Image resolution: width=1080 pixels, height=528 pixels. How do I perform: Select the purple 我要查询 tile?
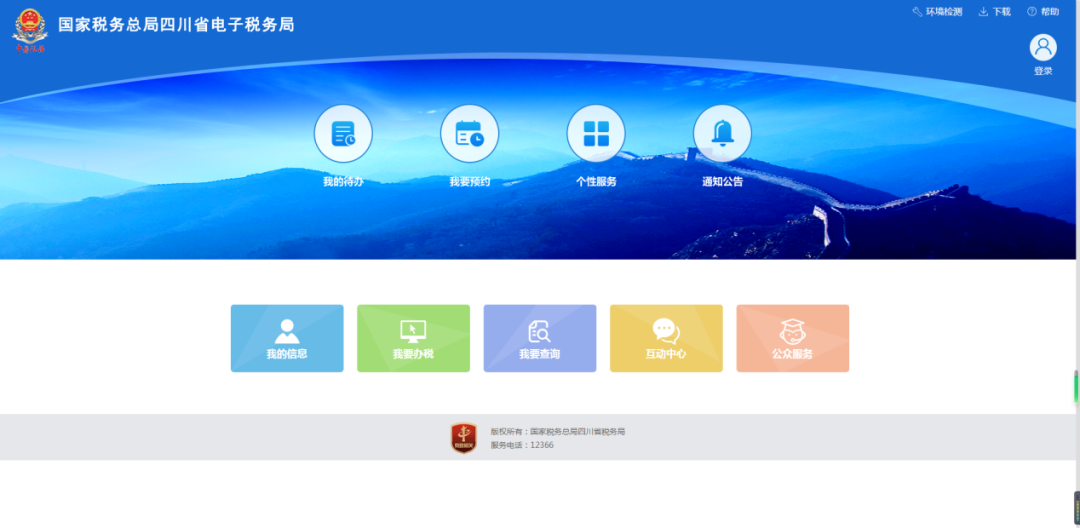click(x=540, y=338)
